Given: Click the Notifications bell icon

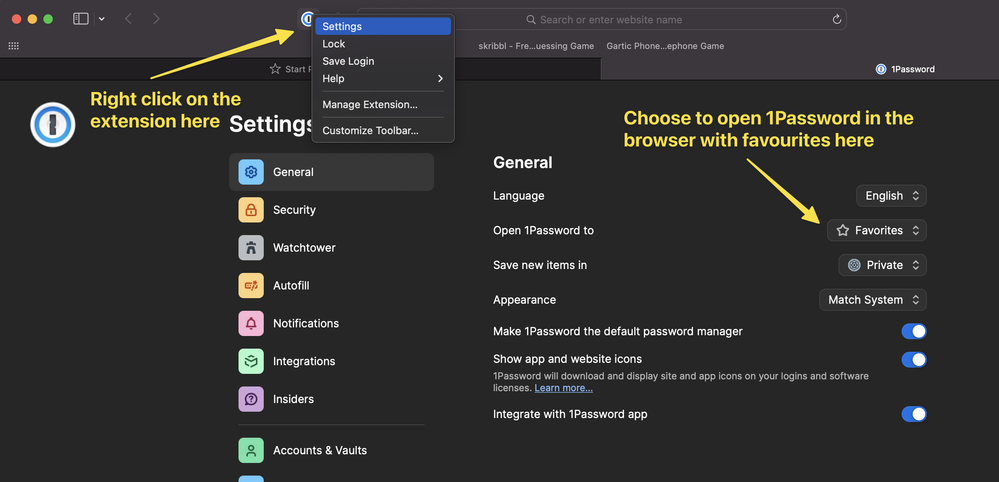Looking at the screenshot, I should (x=251, y=324).
